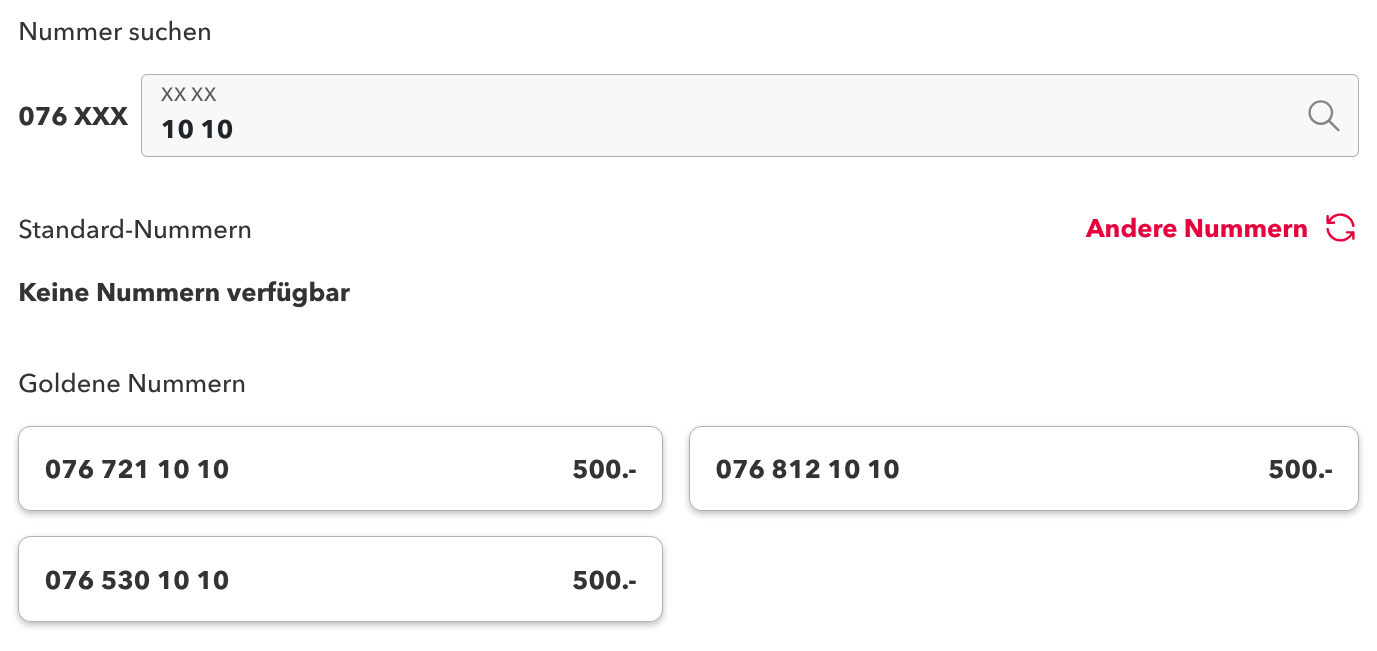Click the Nummer suchen label
This screenshot has height=651, width=1377.
pyautogui.click(x=115, y=31)
